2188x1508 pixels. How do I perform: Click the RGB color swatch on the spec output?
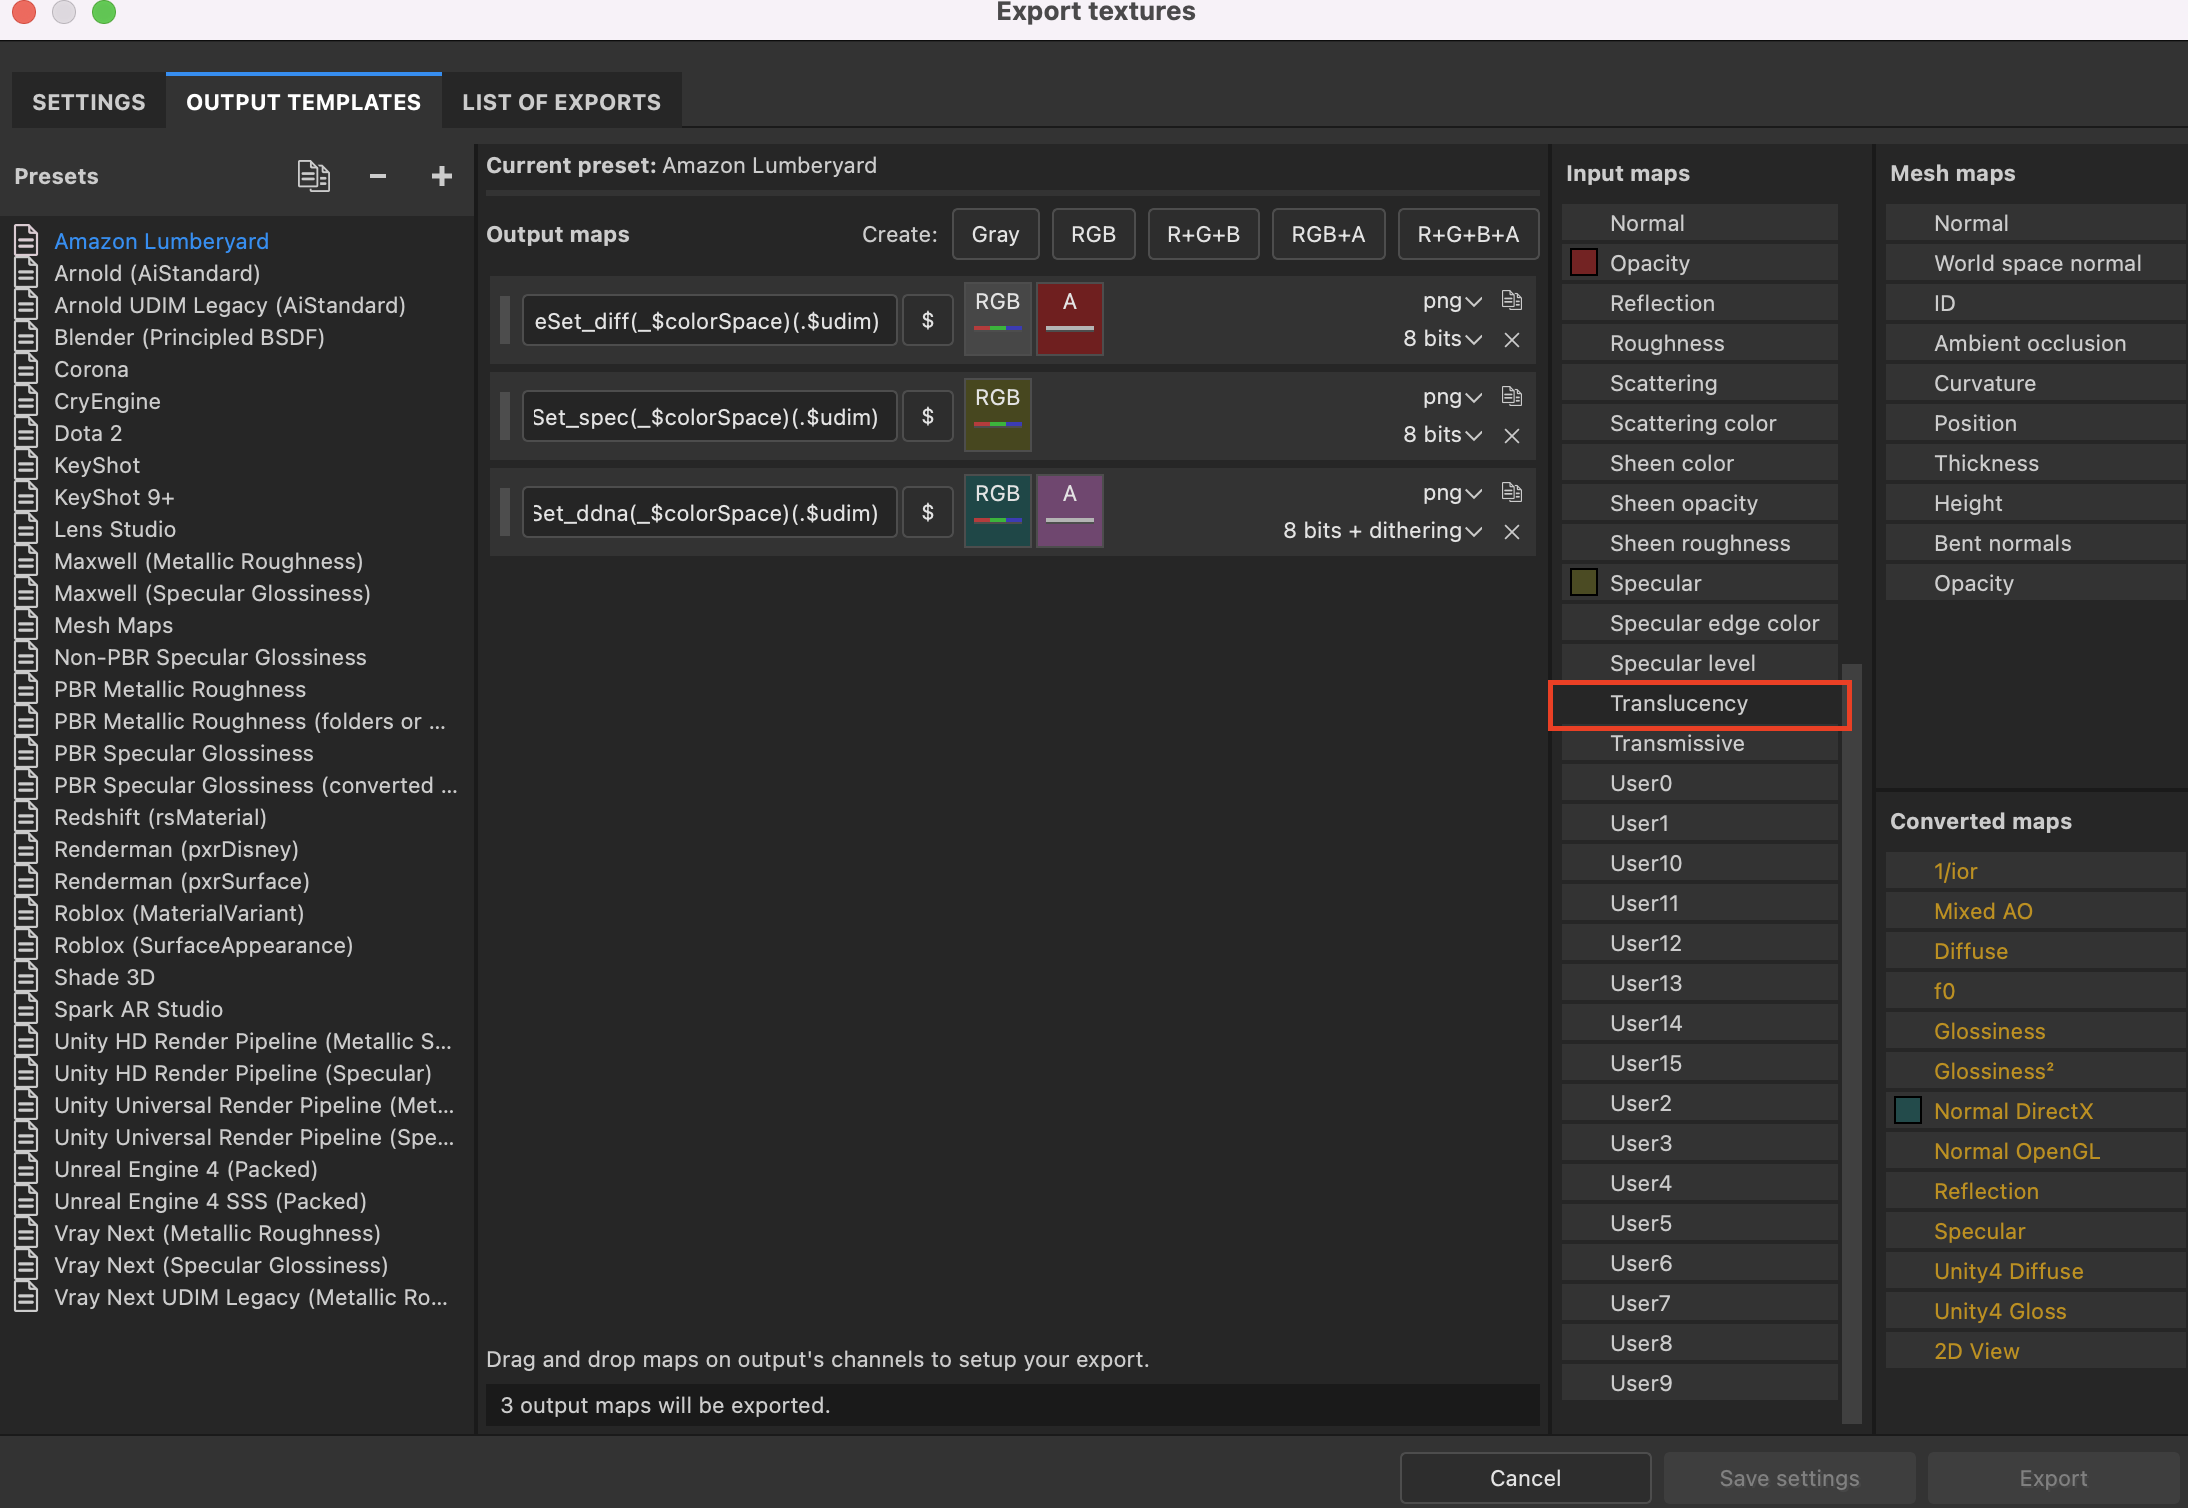coord(997,414)
